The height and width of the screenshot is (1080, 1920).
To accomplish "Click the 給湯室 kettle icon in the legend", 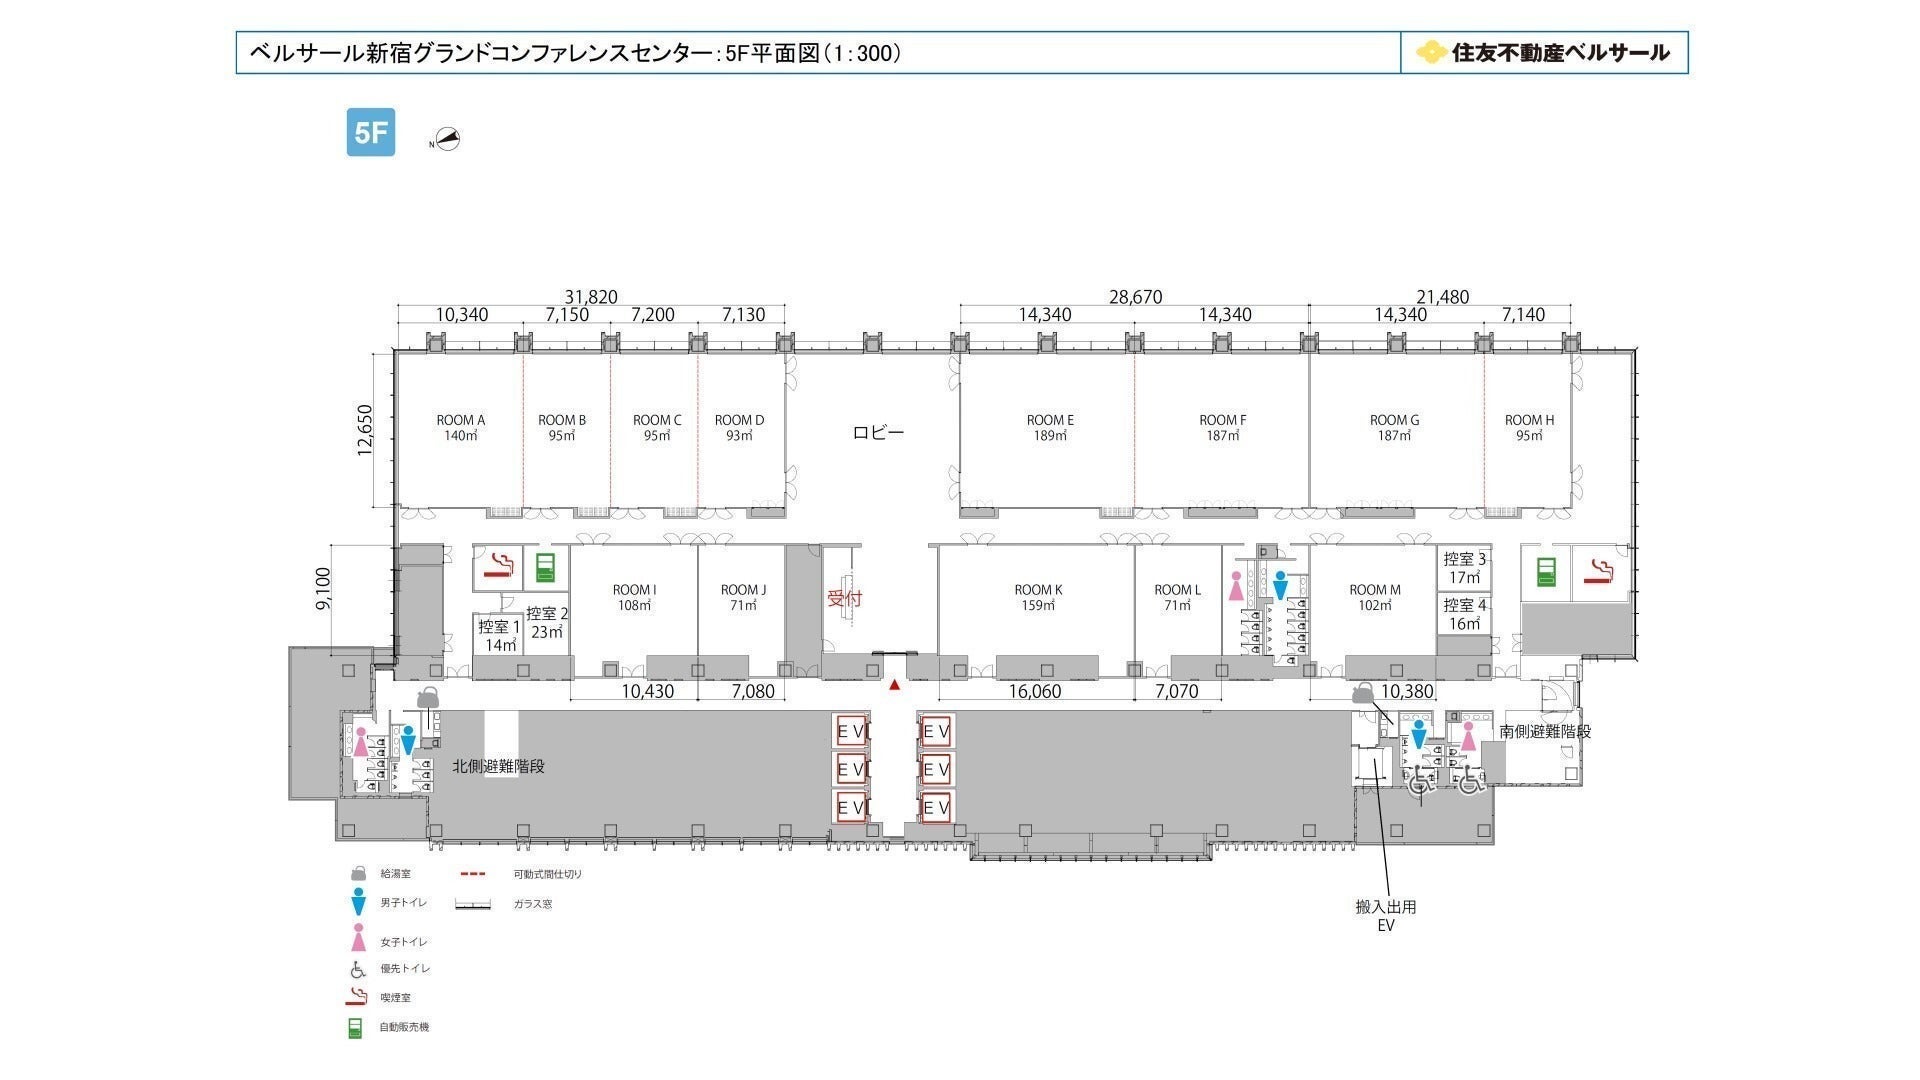I will pyautogui.click(x=357, y=874).
